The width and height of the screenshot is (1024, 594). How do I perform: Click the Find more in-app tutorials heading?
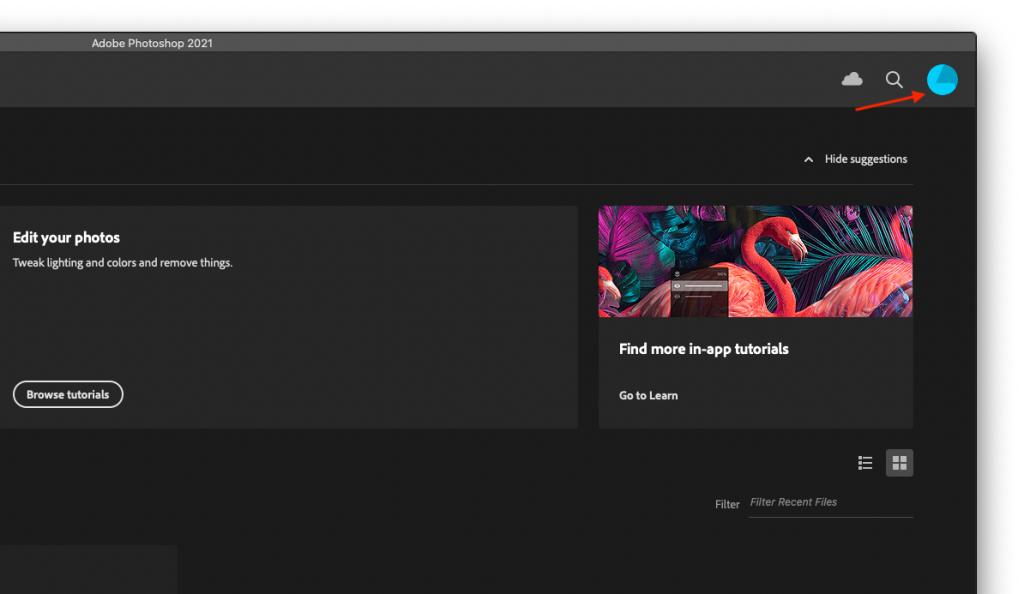(703, 349)
